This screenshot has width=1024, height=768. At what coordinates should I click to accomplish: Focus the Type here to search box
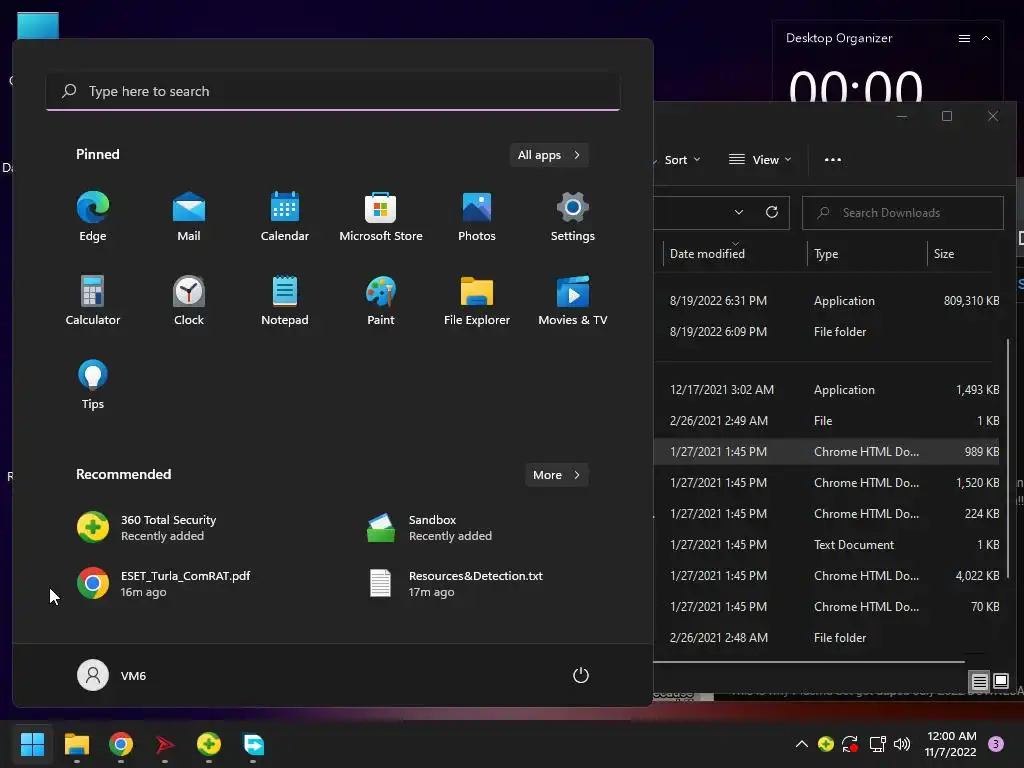click(333, 91)
